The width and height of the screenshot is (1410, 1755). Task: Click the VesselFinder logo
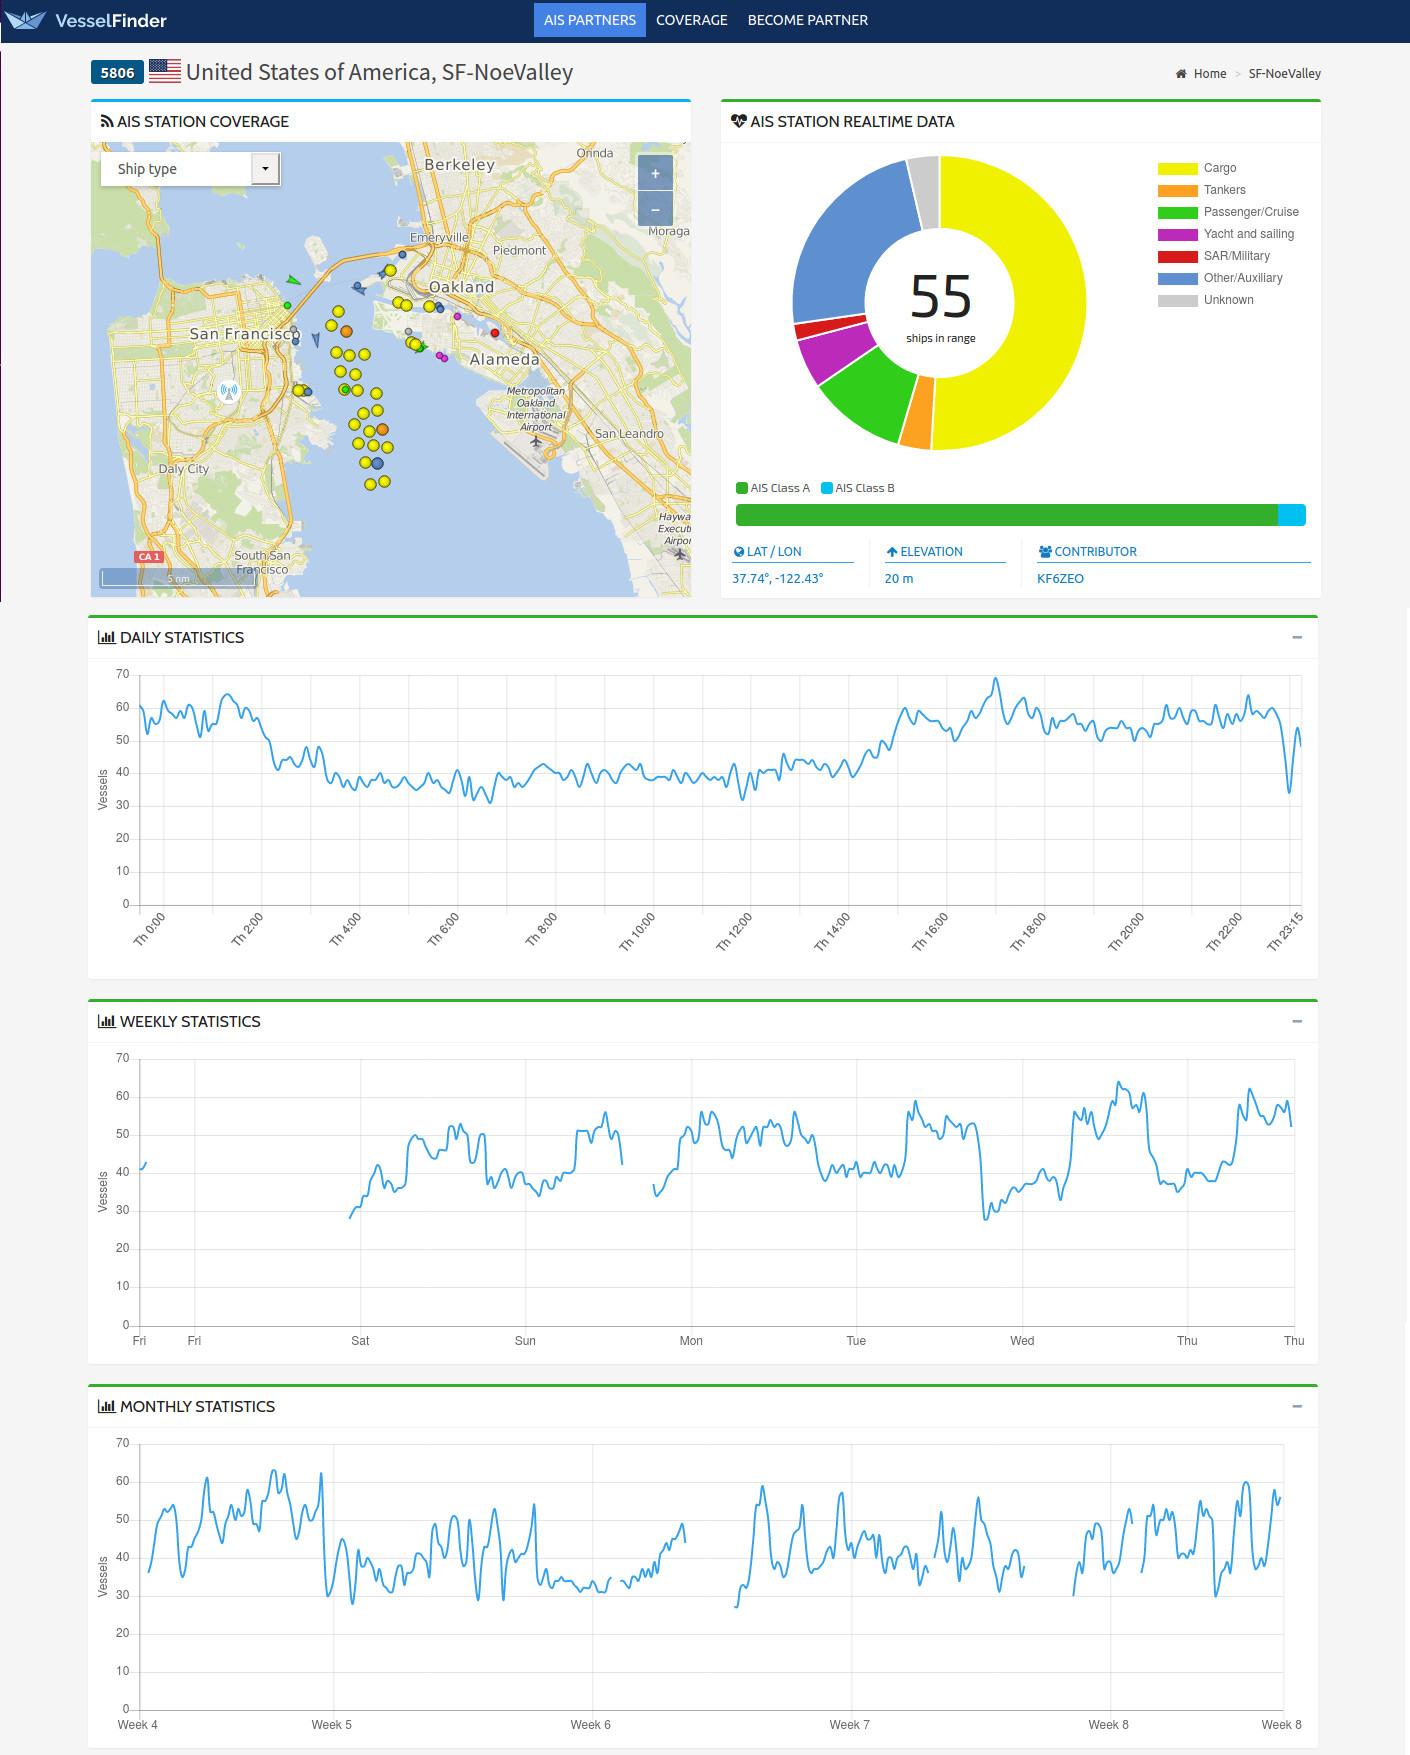pyautogui.click(x=87, y=20)
